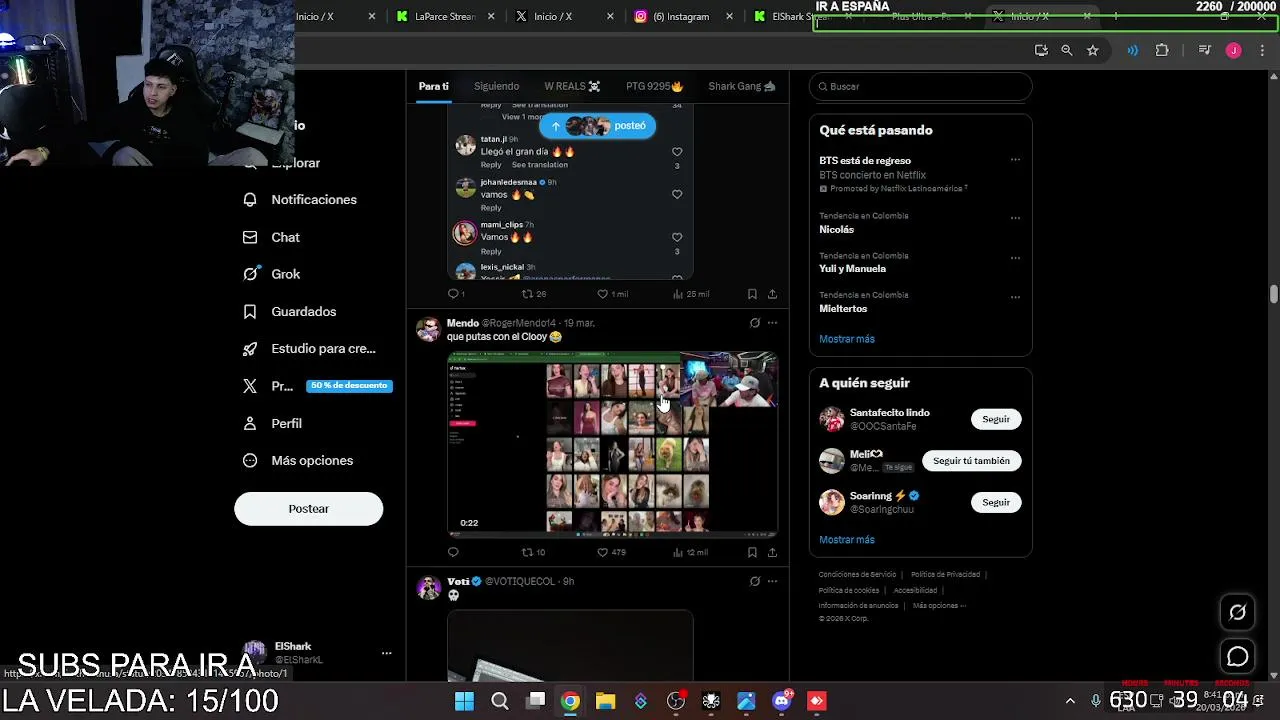Open Chat in the X sidebar
Viewport: 1280px width, 720px height.
pyautogui.click(x=271, y=237)
